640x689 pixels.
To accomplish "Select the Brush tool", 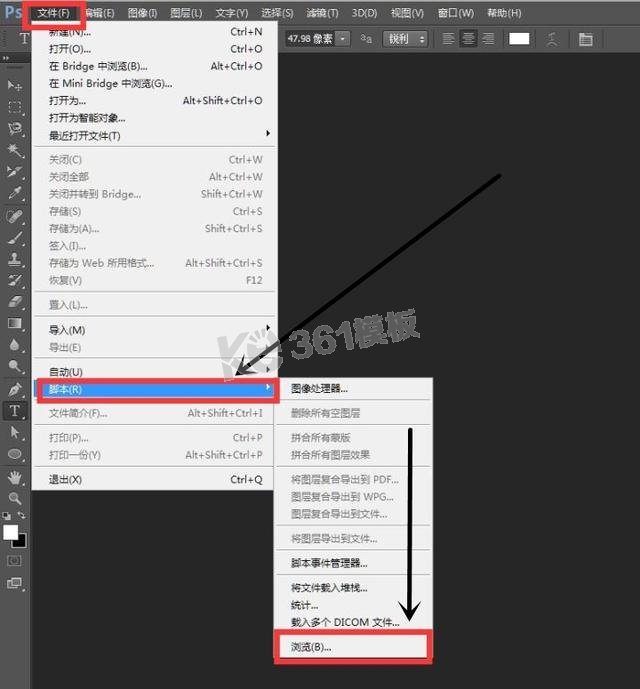I will click(x=15, y=237).
